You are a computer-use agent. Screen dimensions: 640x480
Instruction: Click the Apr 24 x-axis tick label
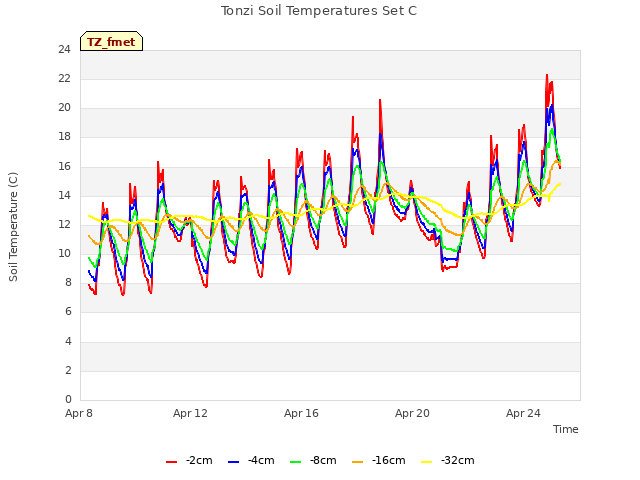[x=523, y=413]
